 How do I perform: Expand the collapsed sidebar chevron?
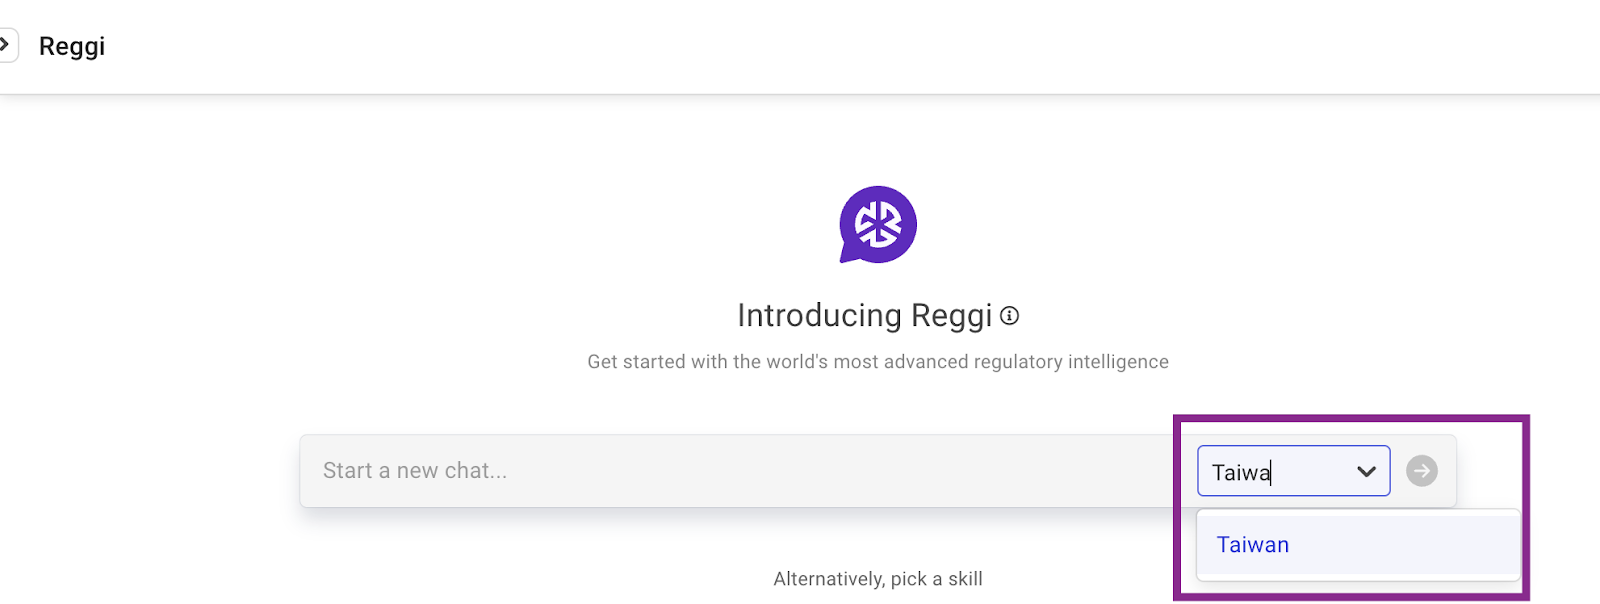click(x=6, y=45)
